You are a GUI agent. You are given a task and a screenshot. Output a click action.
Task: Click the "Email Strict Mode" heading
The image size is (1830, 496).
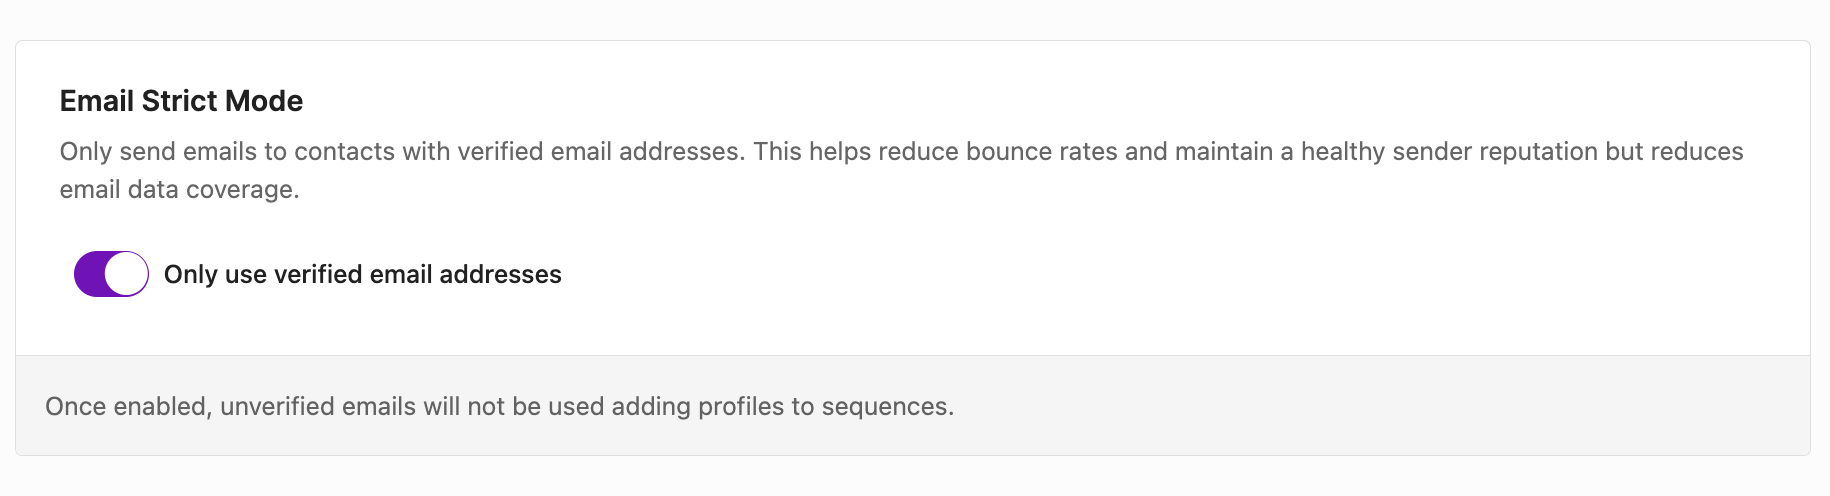click(181, 101)
